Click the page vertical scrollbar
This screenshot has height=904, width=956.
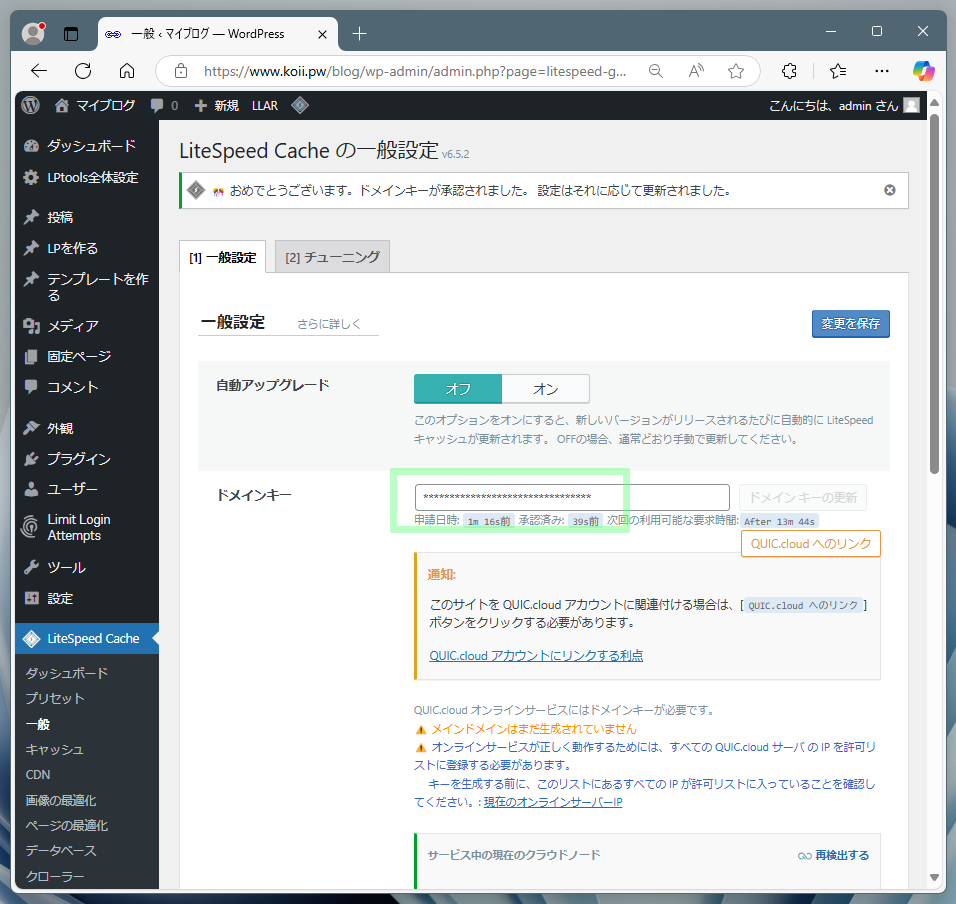point(934,293)
